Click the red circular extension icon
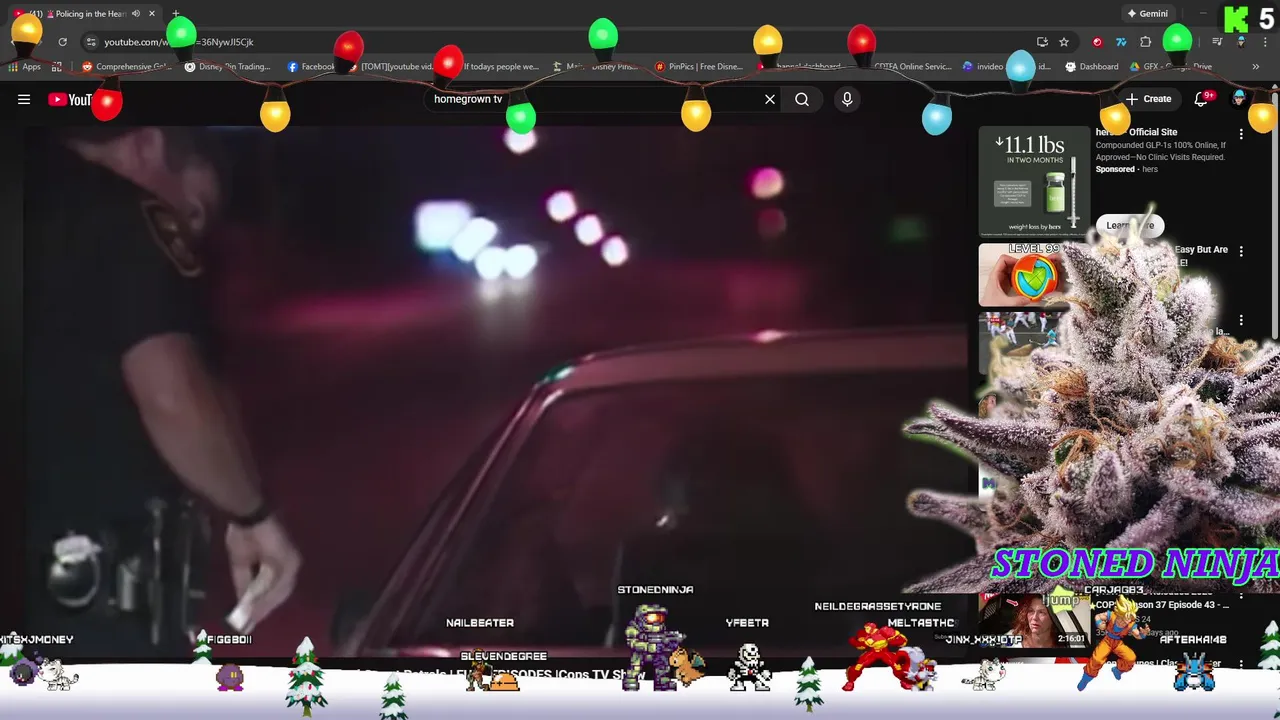 click(1098, 42)
